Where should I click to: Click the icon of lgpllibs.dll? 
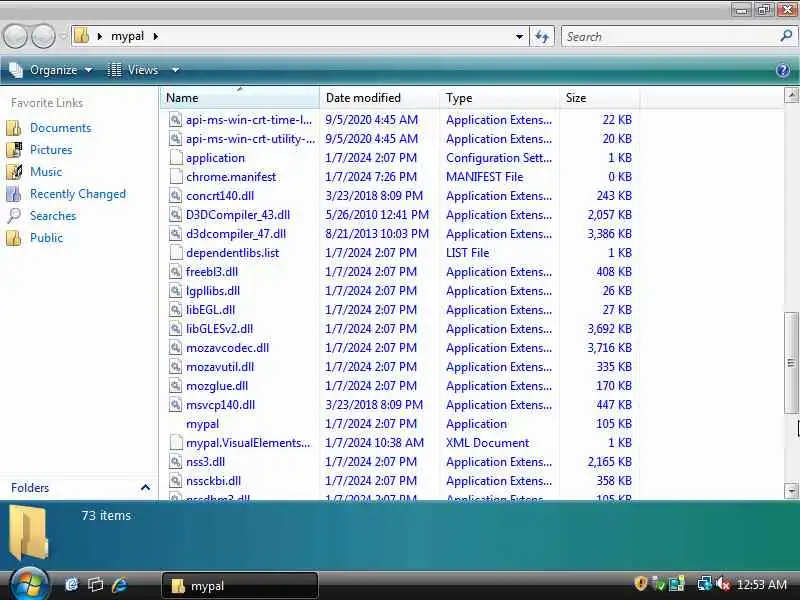[x=176, y=291]
